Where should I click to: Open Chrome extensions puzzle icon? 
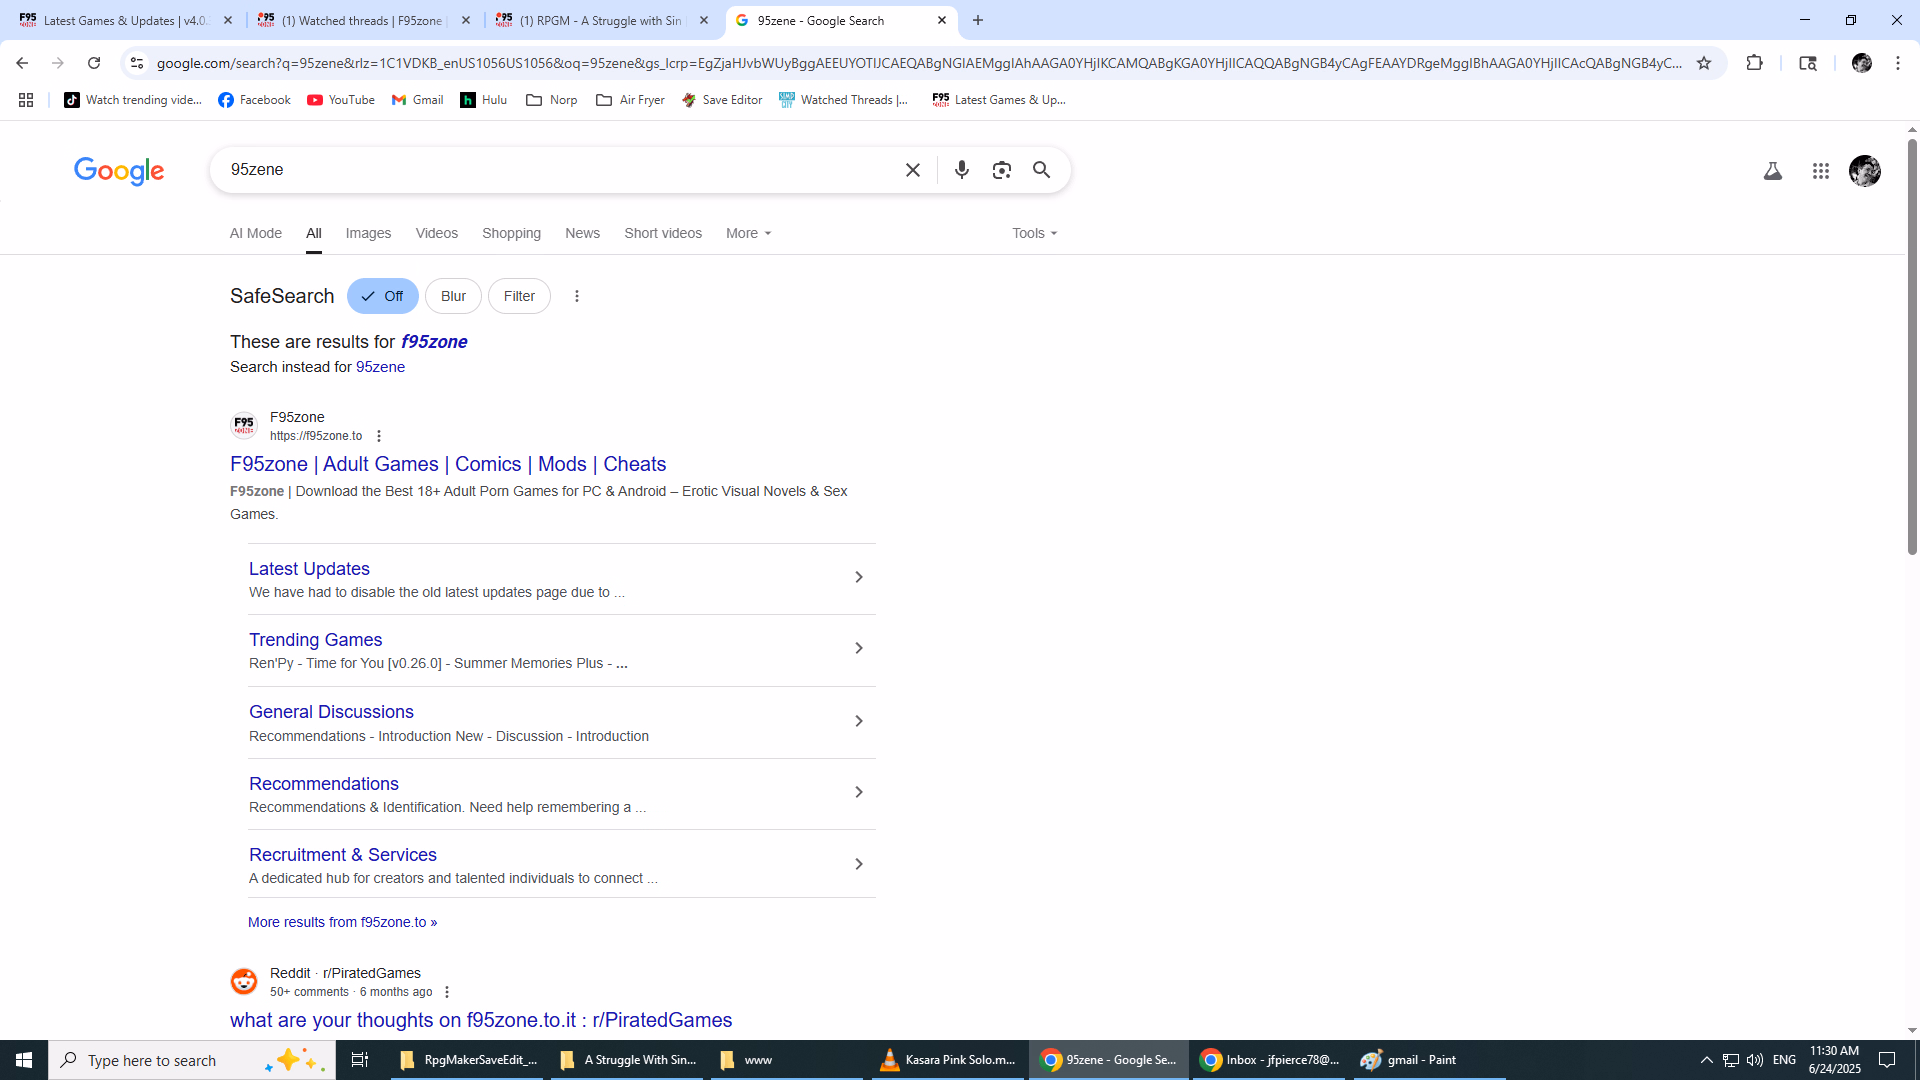1754,63
